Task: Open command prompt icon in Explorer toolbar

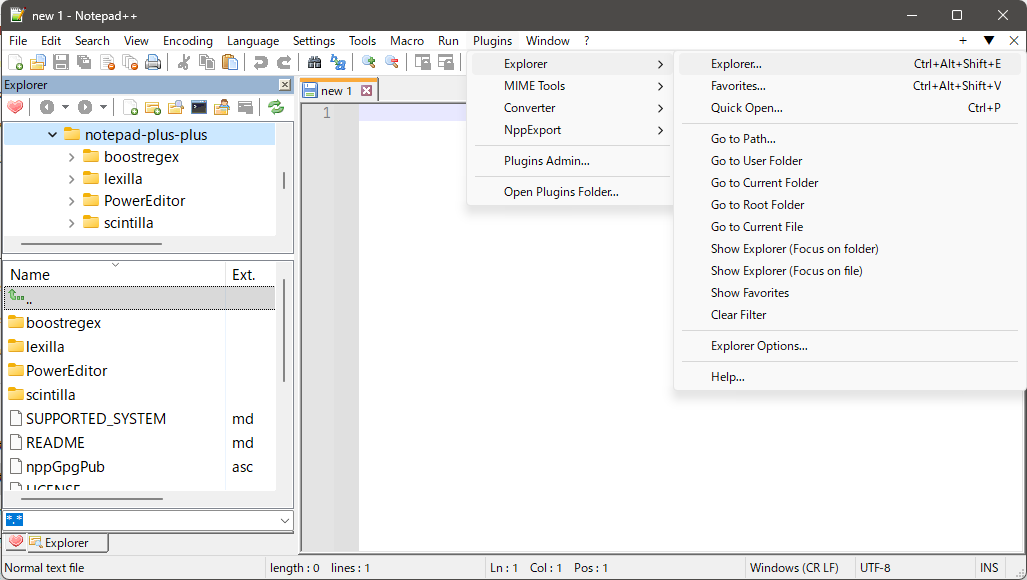Action: pos(199,107)
